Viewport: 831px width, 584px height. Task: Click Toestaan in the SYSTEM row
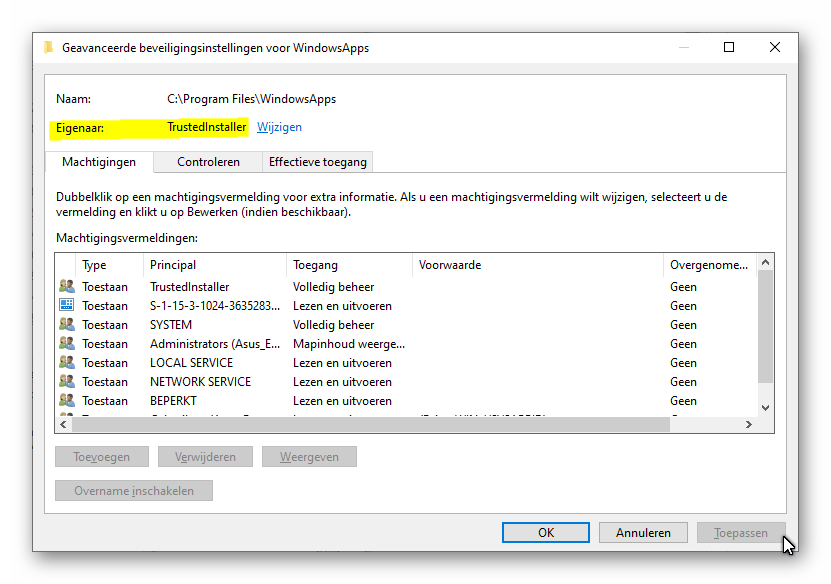coord(105,325)
